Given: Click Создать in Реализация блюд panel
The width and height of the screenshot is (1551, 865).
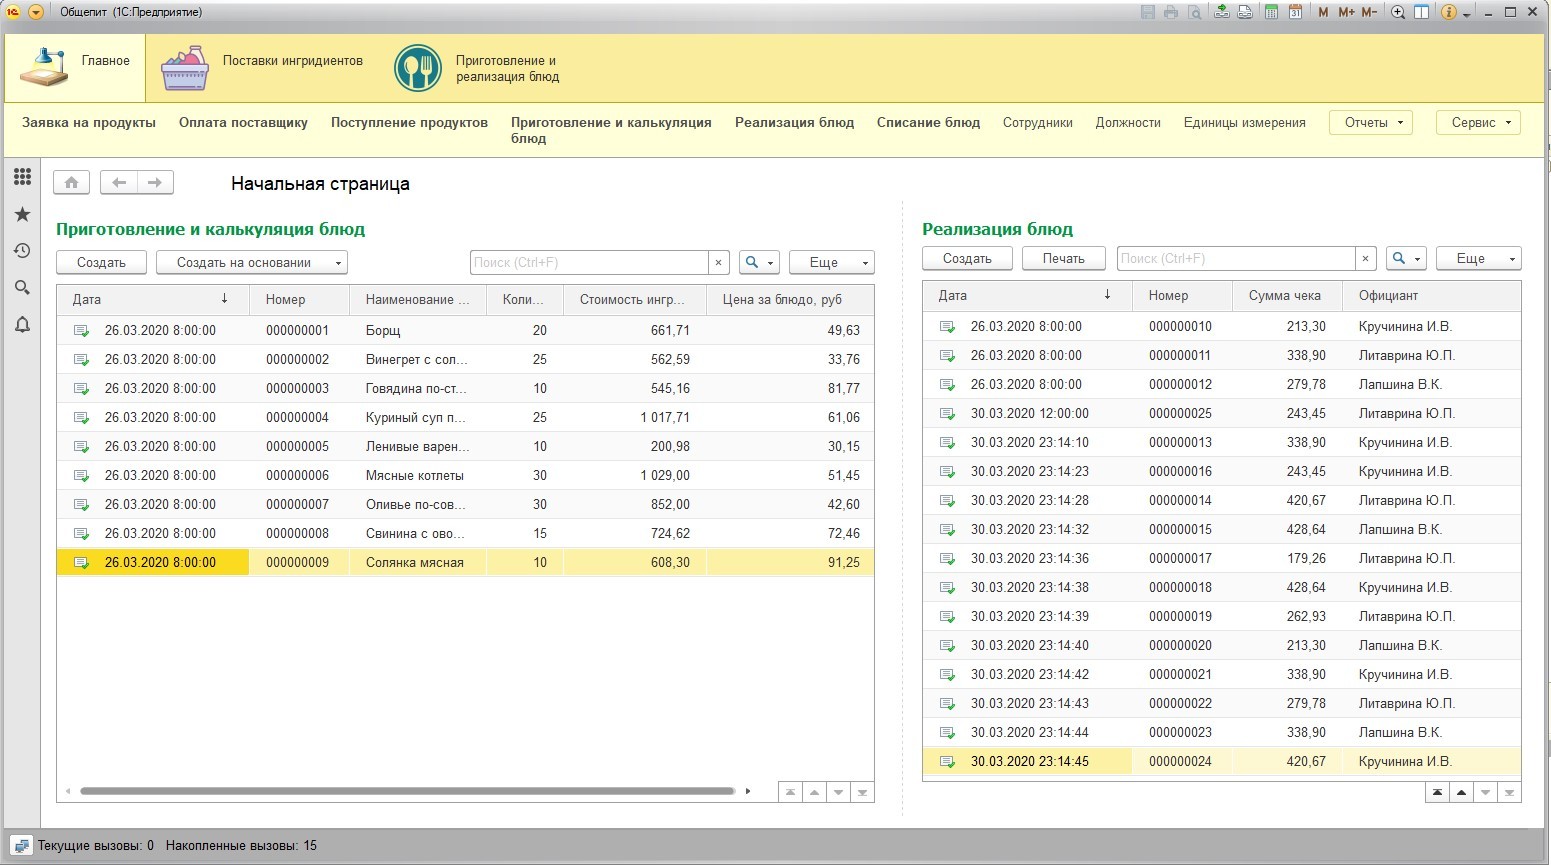Looking at the screenshot, I should [967, 259].
